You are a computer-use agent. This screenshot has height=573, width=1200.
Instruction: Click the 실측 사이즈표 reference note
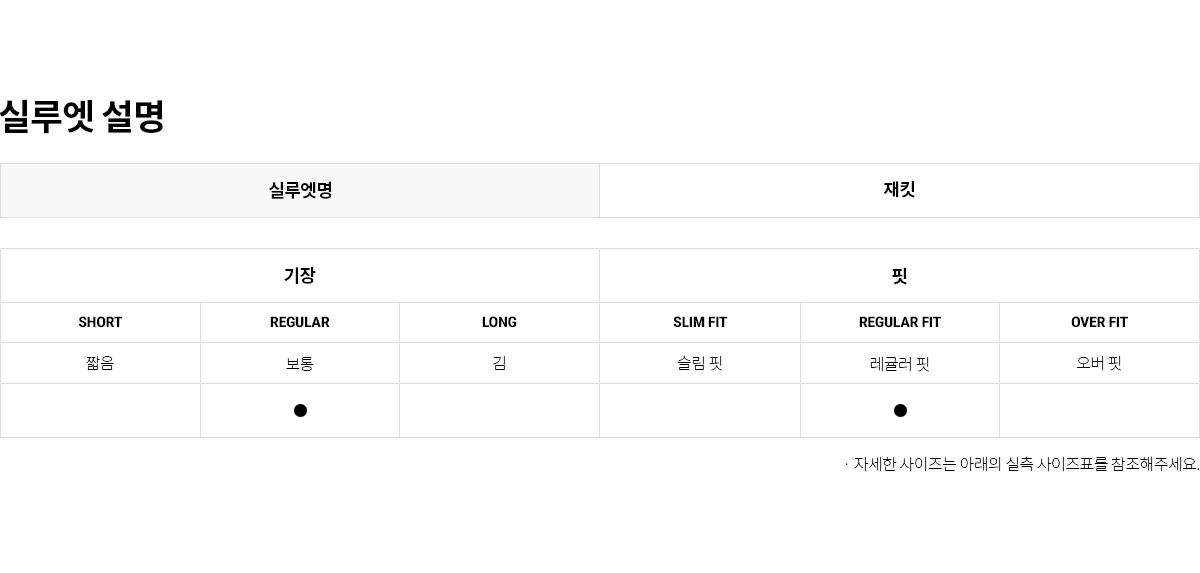pyautogui.click(x=1022, y=464)
